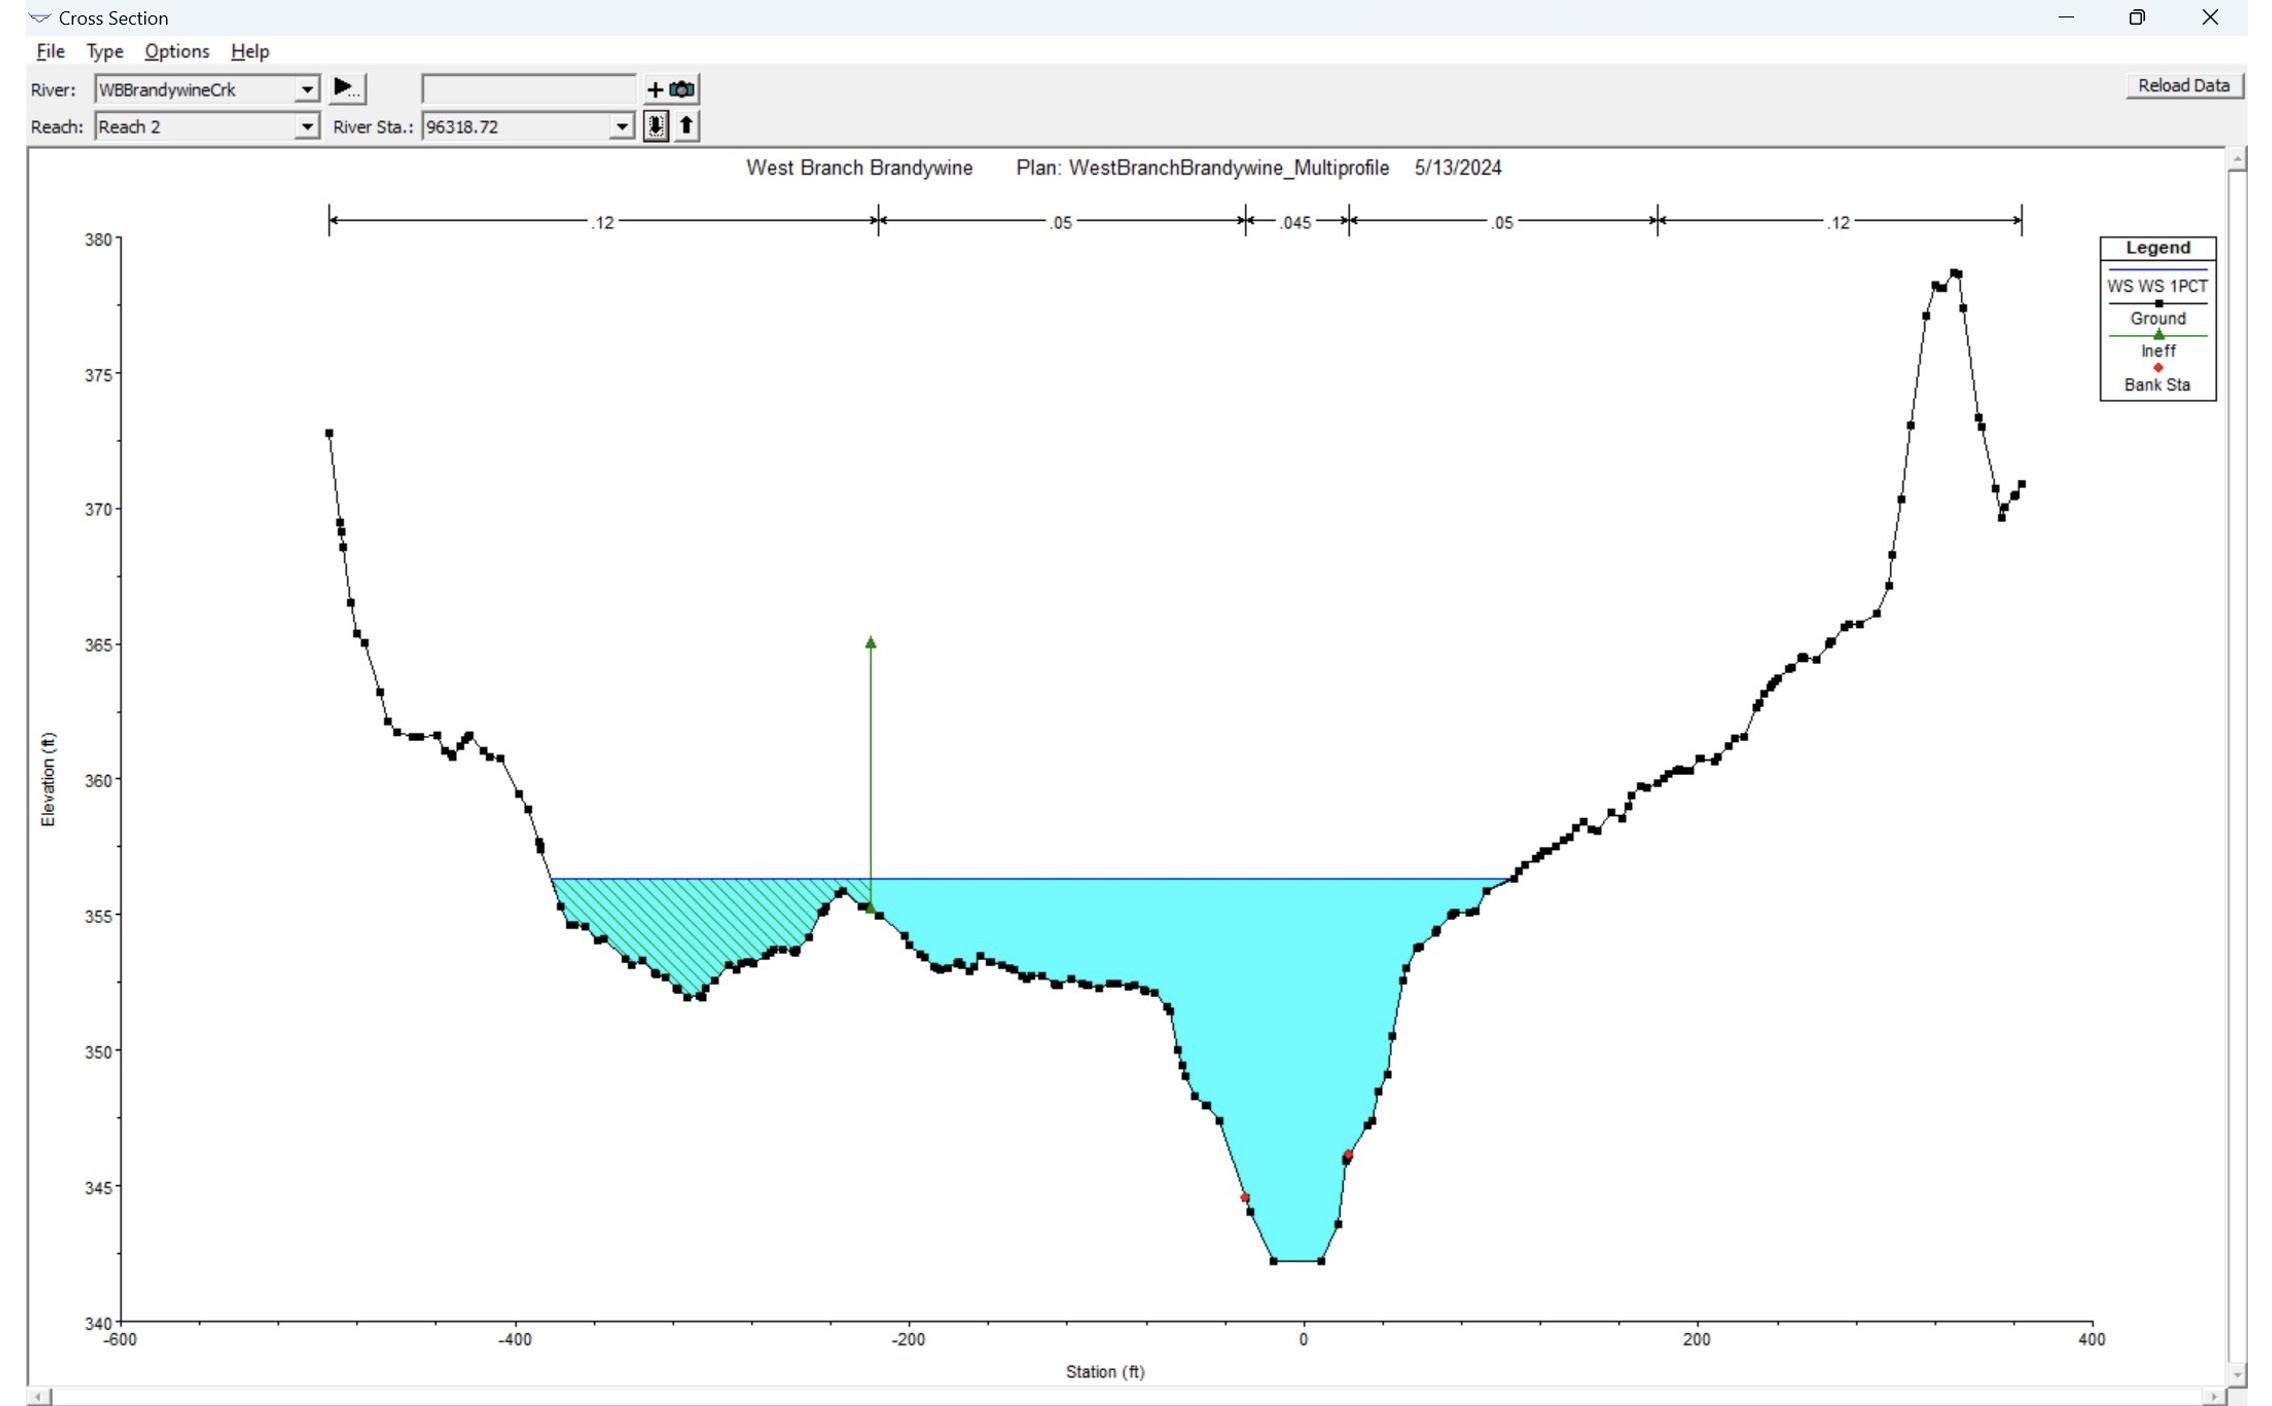Screen dimensions: 2272x1406
Task: Open the File menu
Action: pyautogui.click(x=50, y=51)
